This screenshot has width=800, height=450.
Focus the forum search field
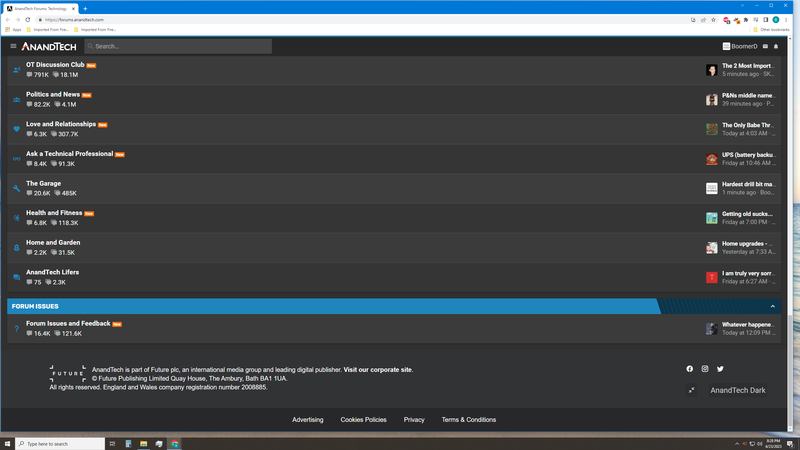click(x=178, y=46)
